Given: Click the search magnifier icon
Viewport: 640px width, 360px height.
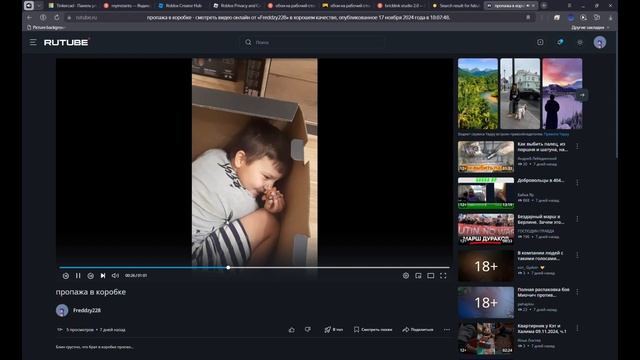Looking at the screenshot, I should pyautogui.click(x=248, y=42).
